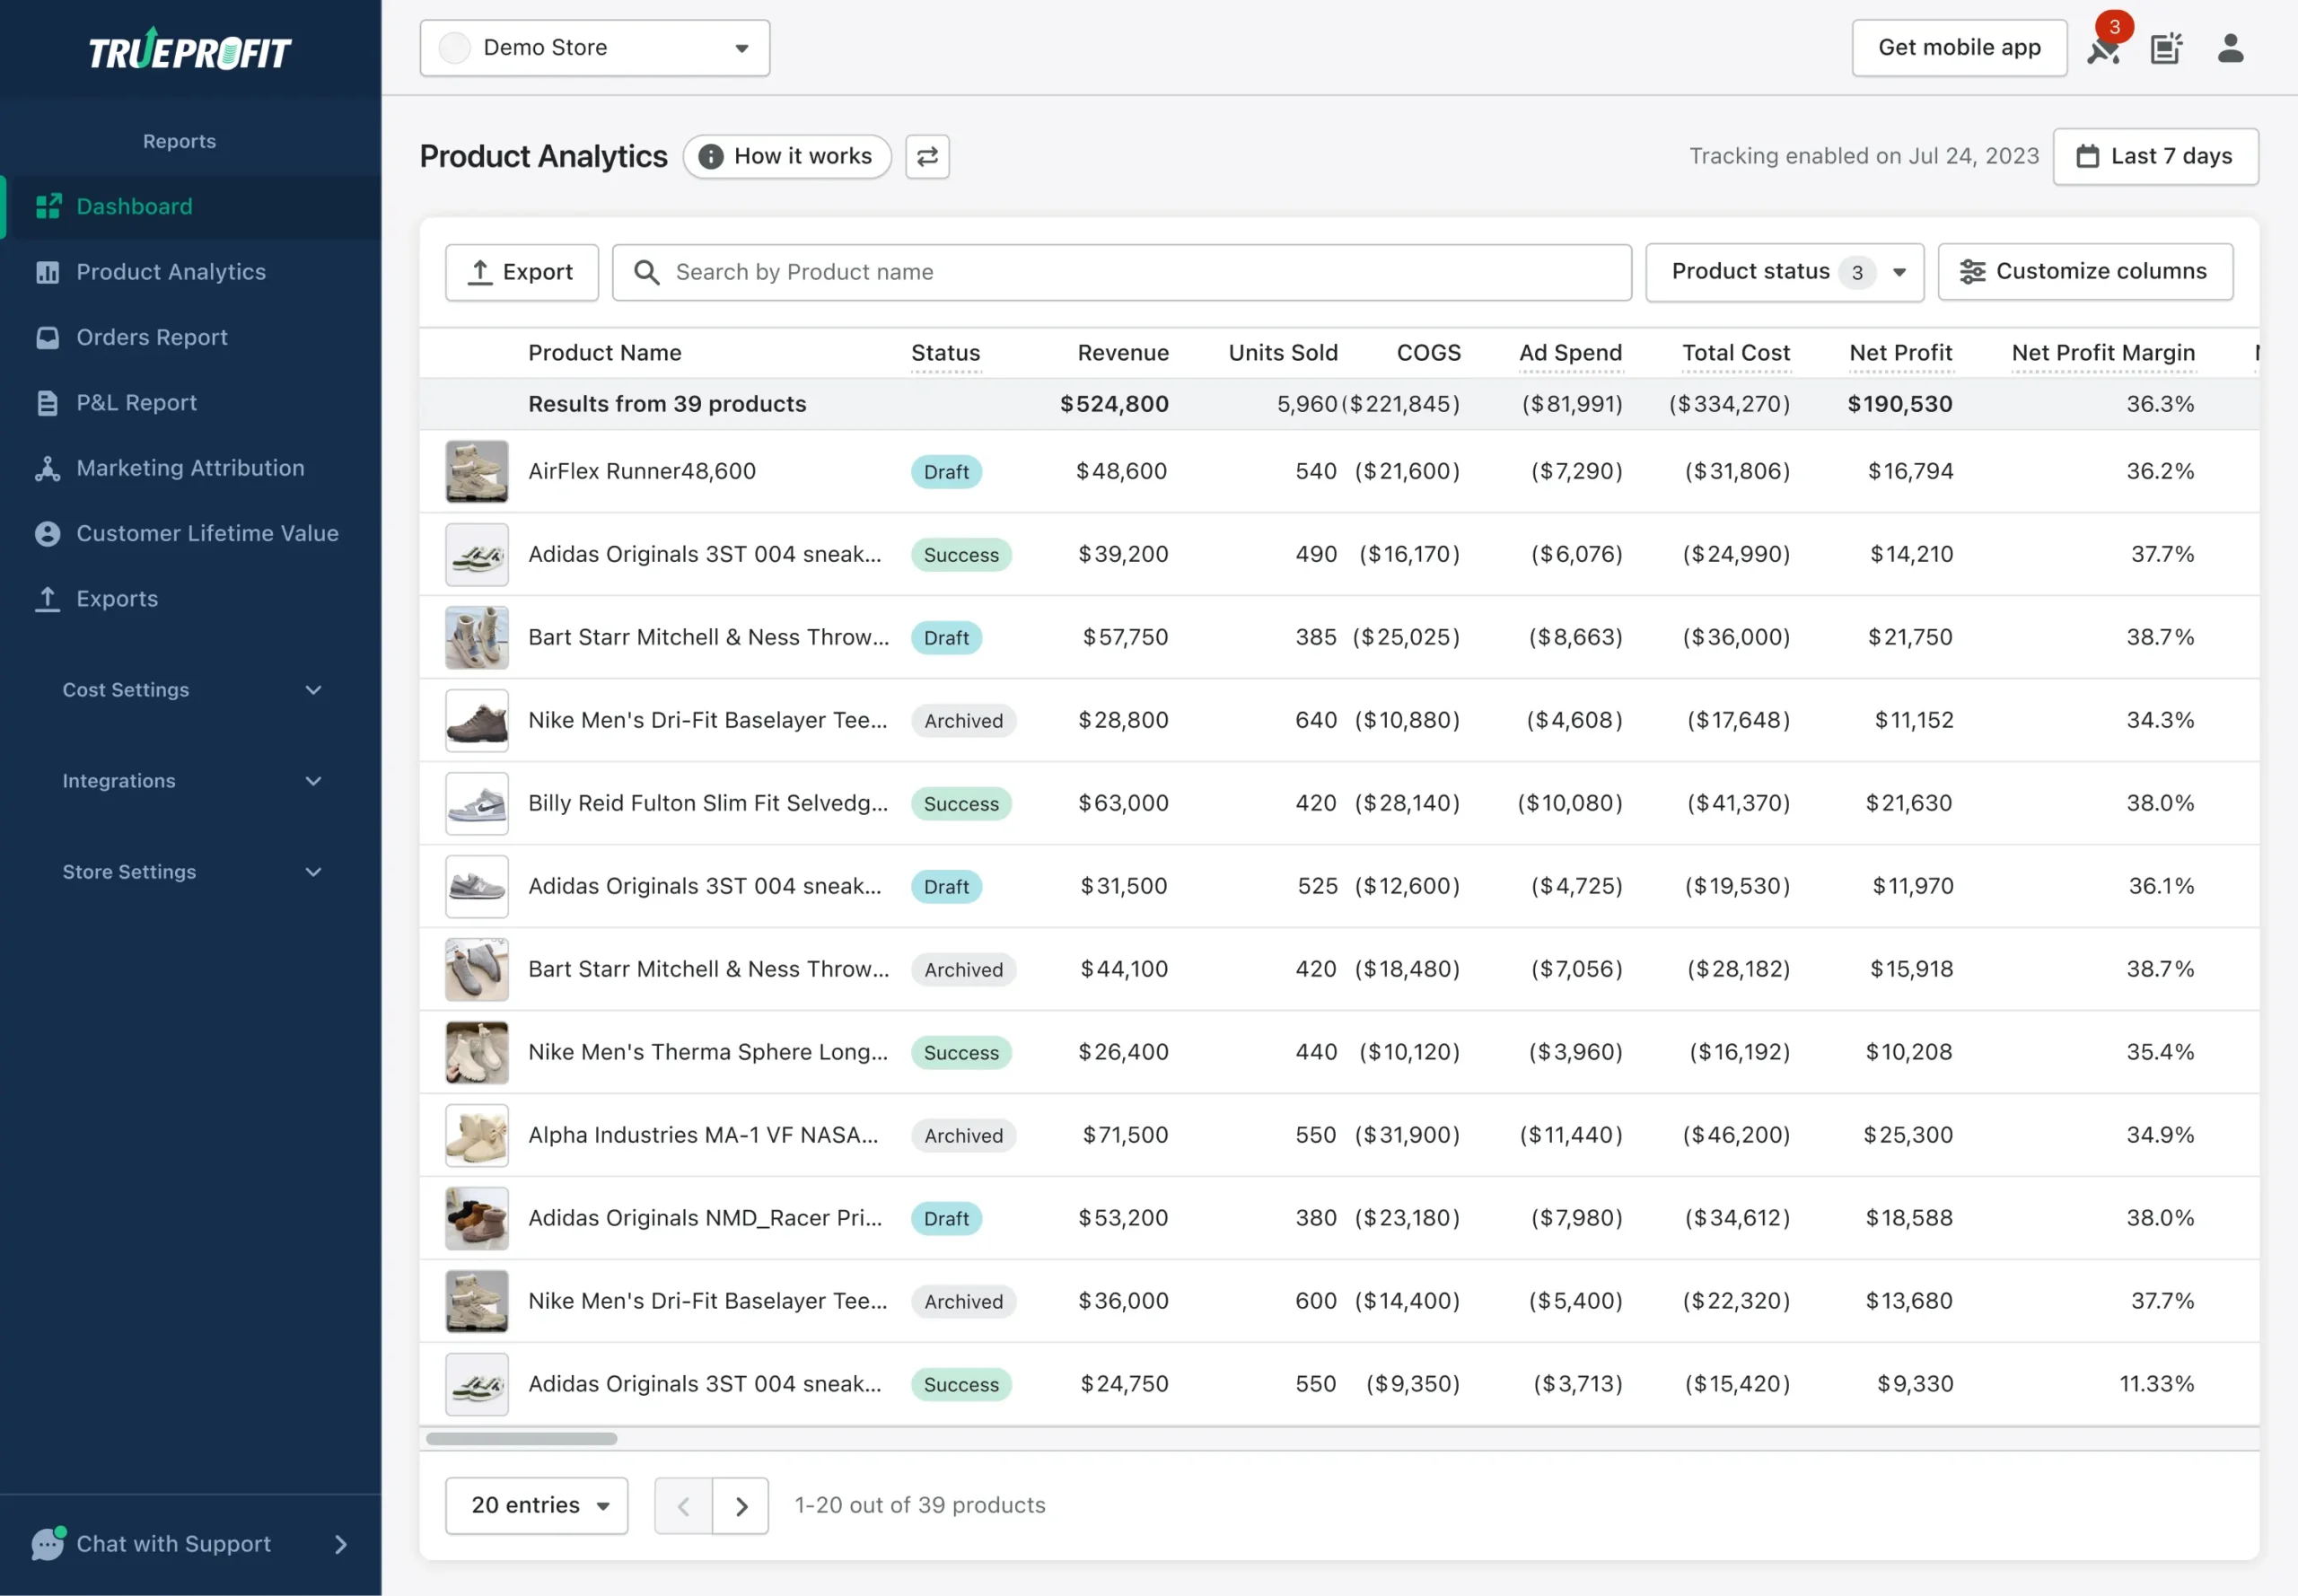
Task: Click the Ad Spend column header
Action: pos(1570,353)
